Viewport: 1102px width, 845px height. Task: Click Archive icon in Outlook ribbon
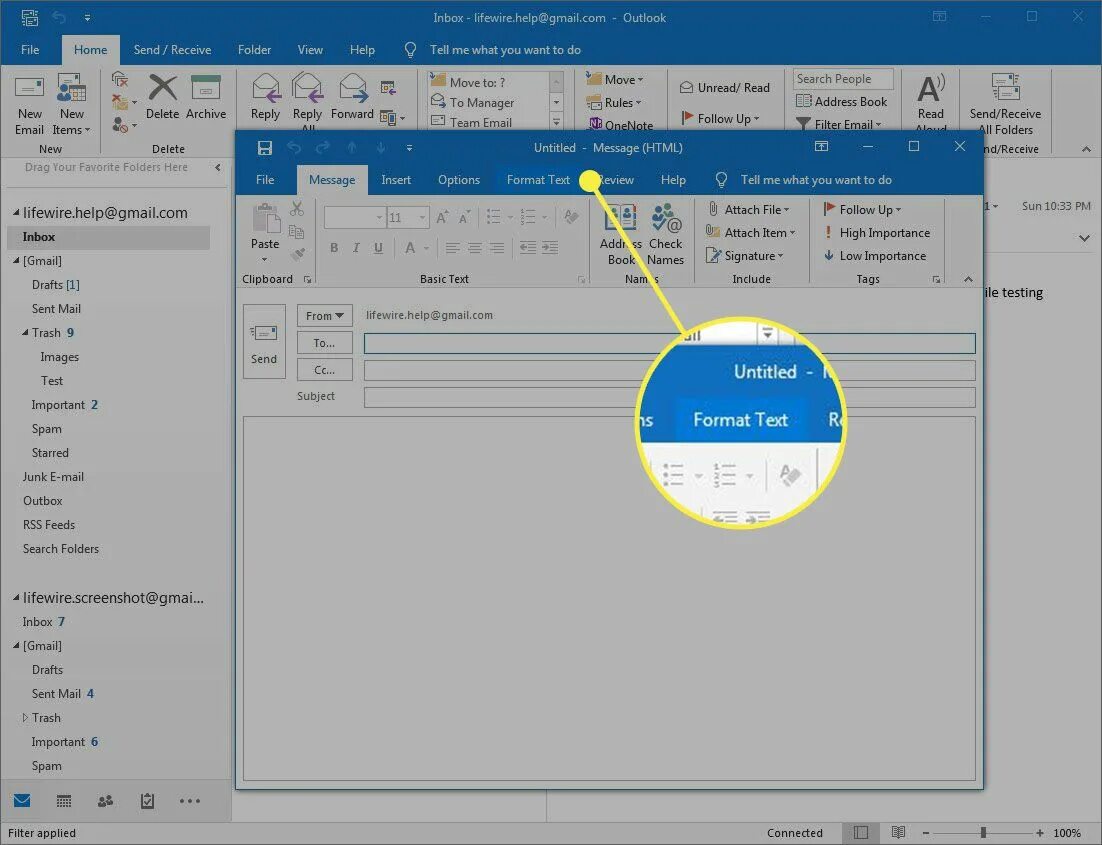point(206,97)
